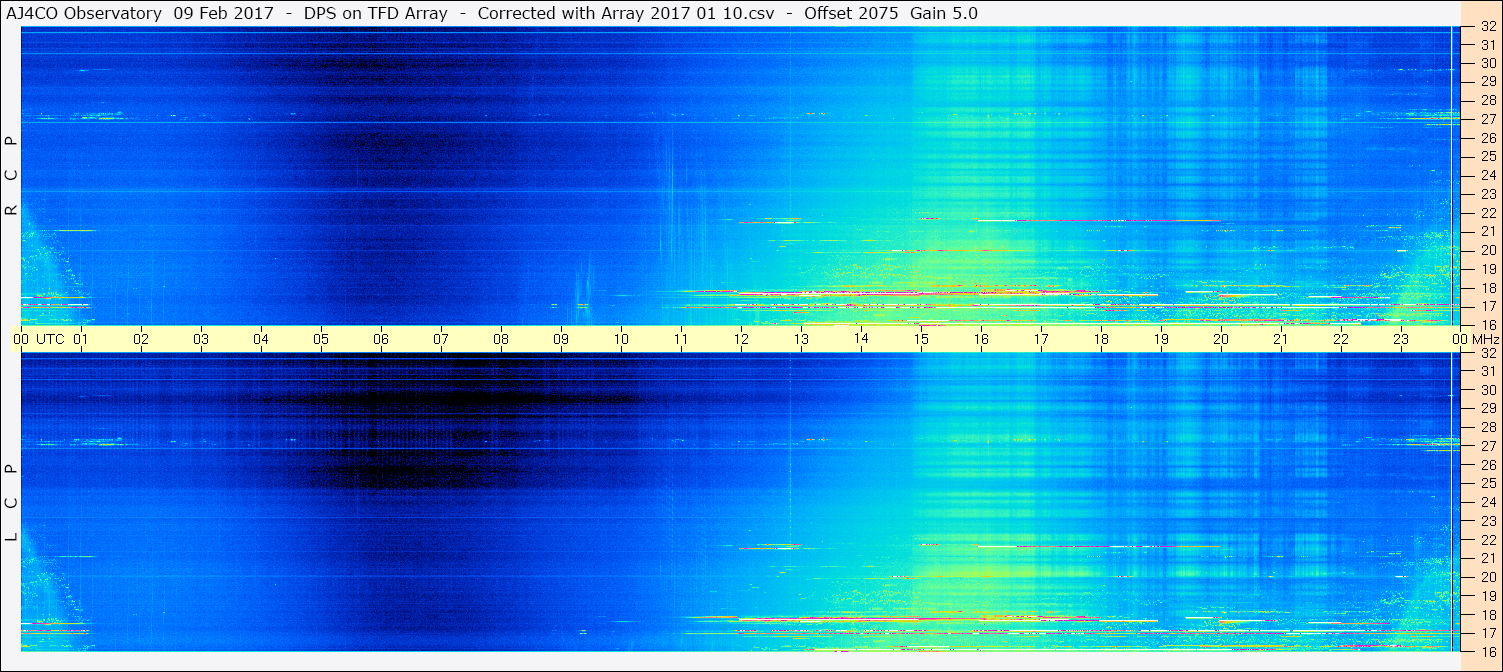Click the 20 hour mark on time axis
The height and width of the screenshot is (672, 1503).
tap(1221, 339)
